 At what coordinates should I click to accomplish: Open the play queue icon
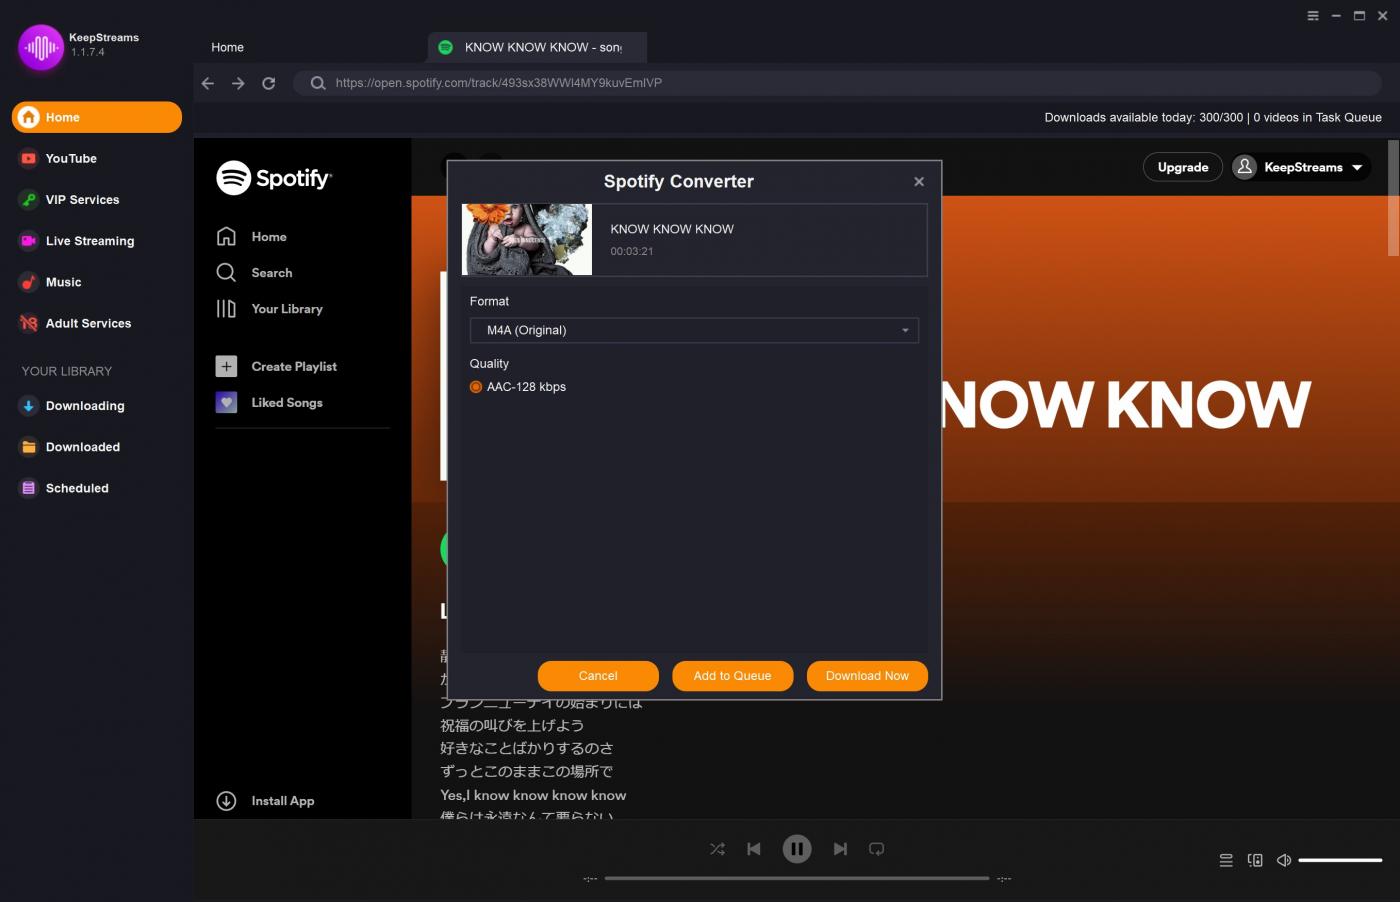tap(1226, 860)
